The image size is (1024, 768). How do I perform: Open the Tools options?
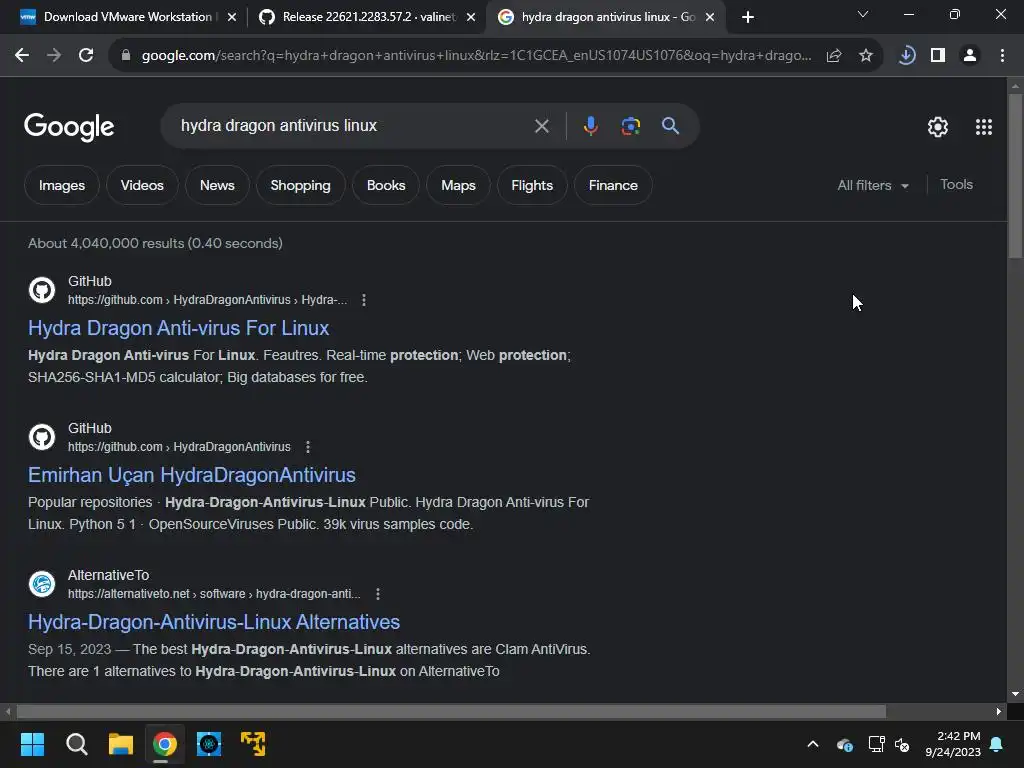(x=956, y=185)
